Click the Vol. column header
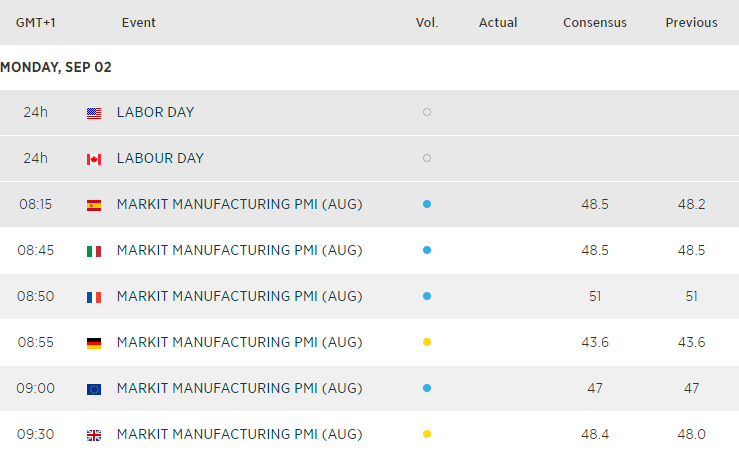The width and height of the screenshot is (739, 466). (x=427, y=22)
